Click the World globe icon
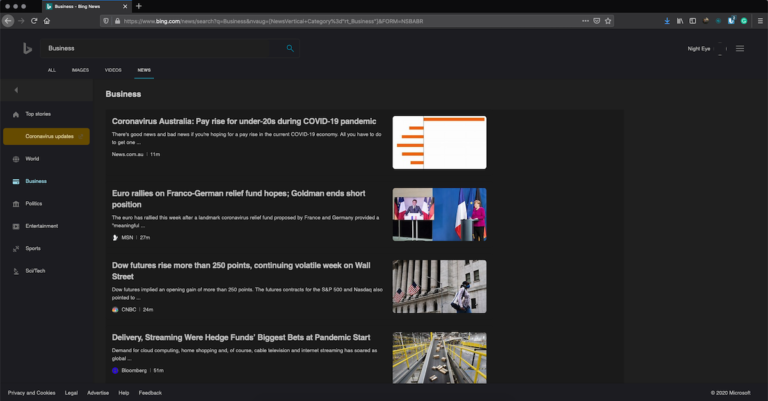This screenshot has width=768, height=401. (x=16, y=159)
